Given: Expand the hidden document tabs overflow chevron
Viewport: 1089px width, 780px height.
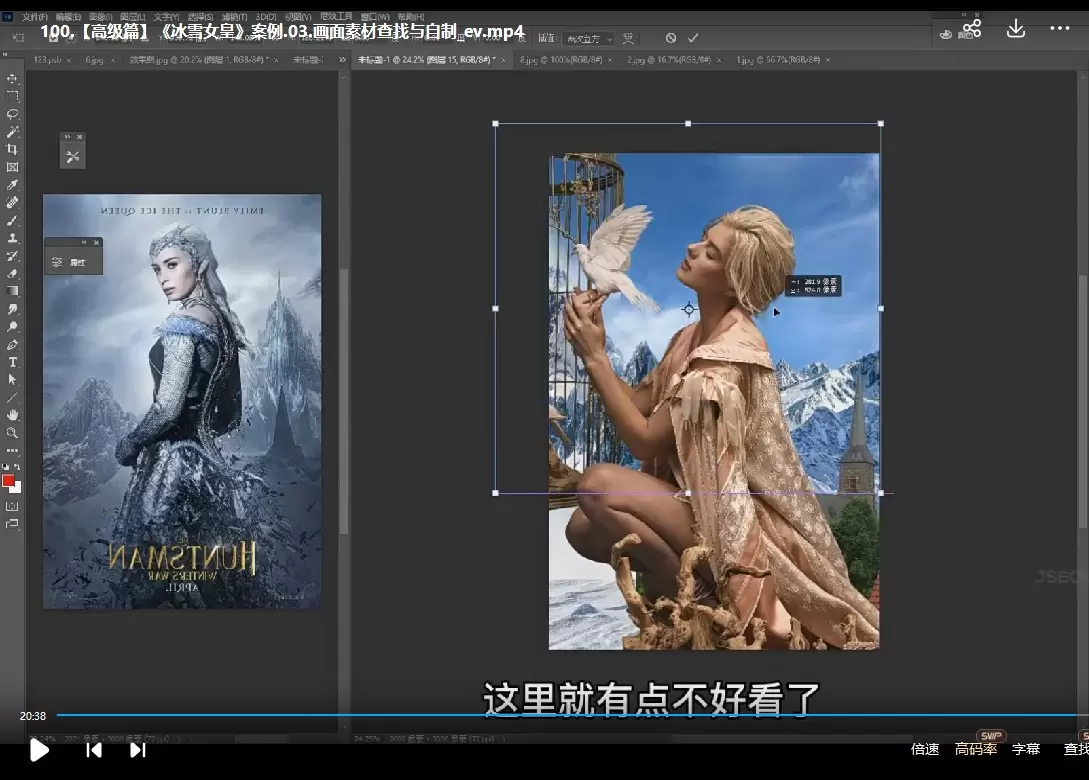Looking at the screenshot, I should click(x=342, y=60).
